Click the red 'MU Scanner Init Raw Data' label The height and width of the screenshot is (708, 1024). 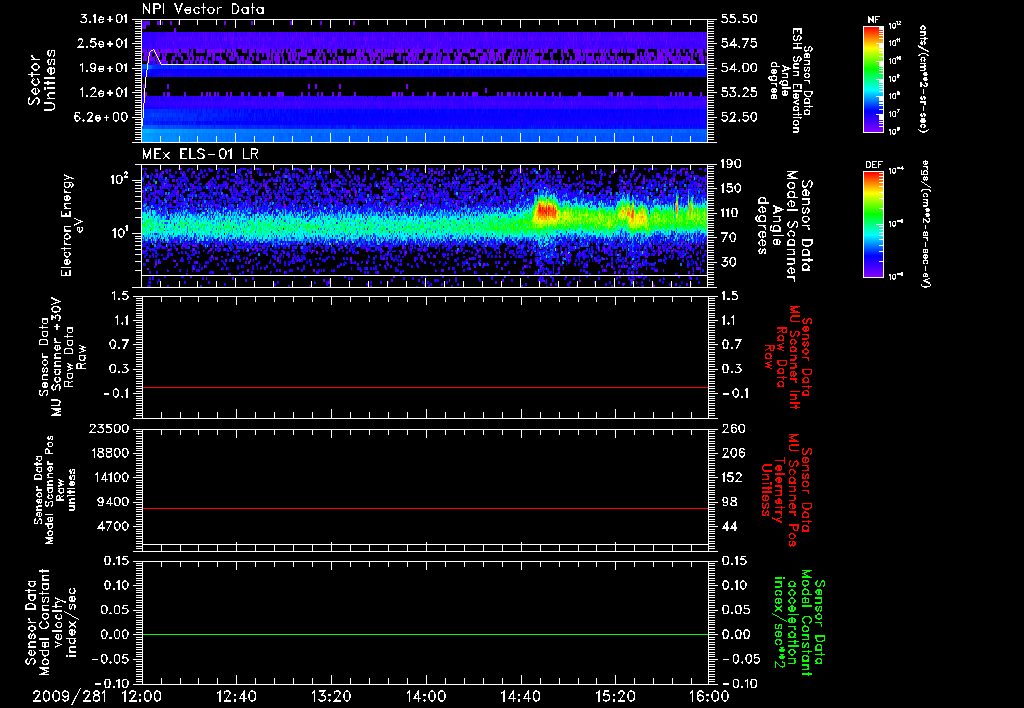788,357
